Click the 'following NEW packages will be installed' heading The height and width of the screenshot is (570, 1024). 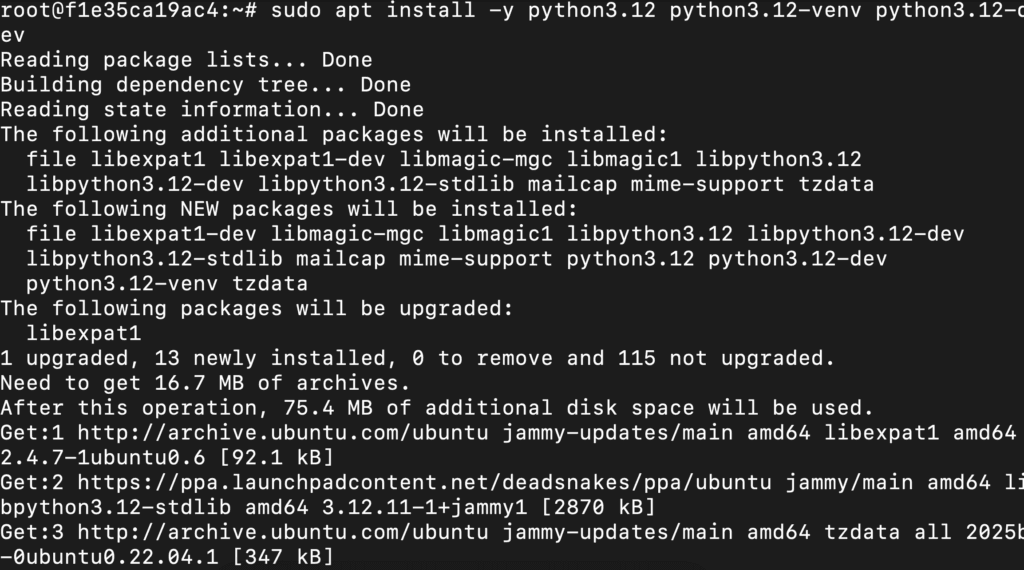289,208
